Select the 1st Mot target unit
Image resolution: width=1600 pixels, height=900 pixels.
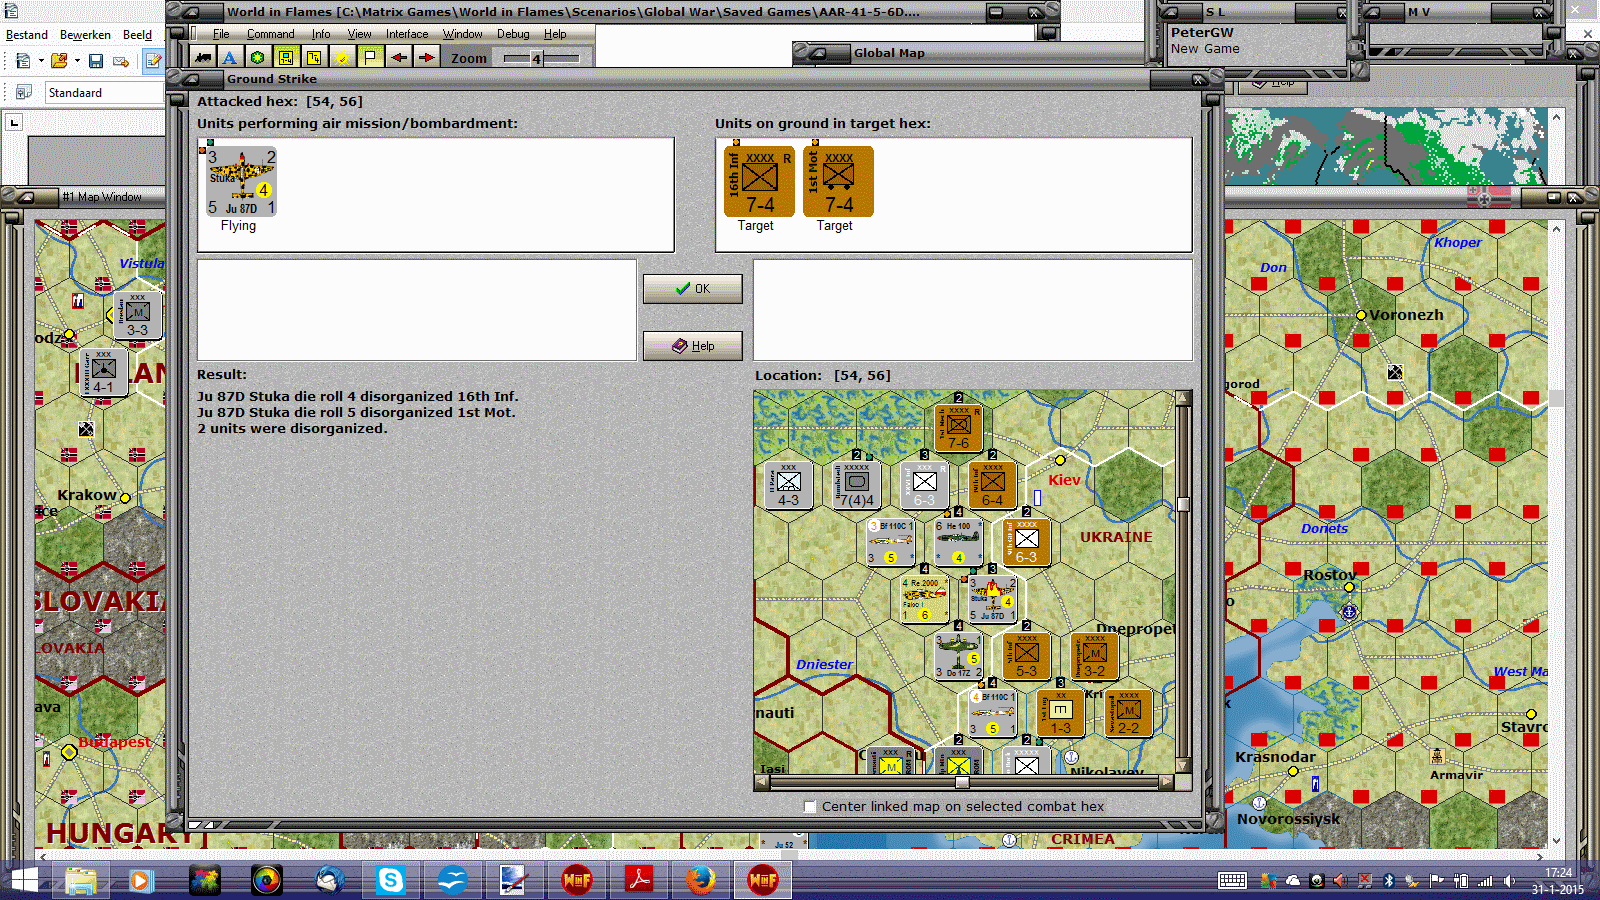(838, 181)
